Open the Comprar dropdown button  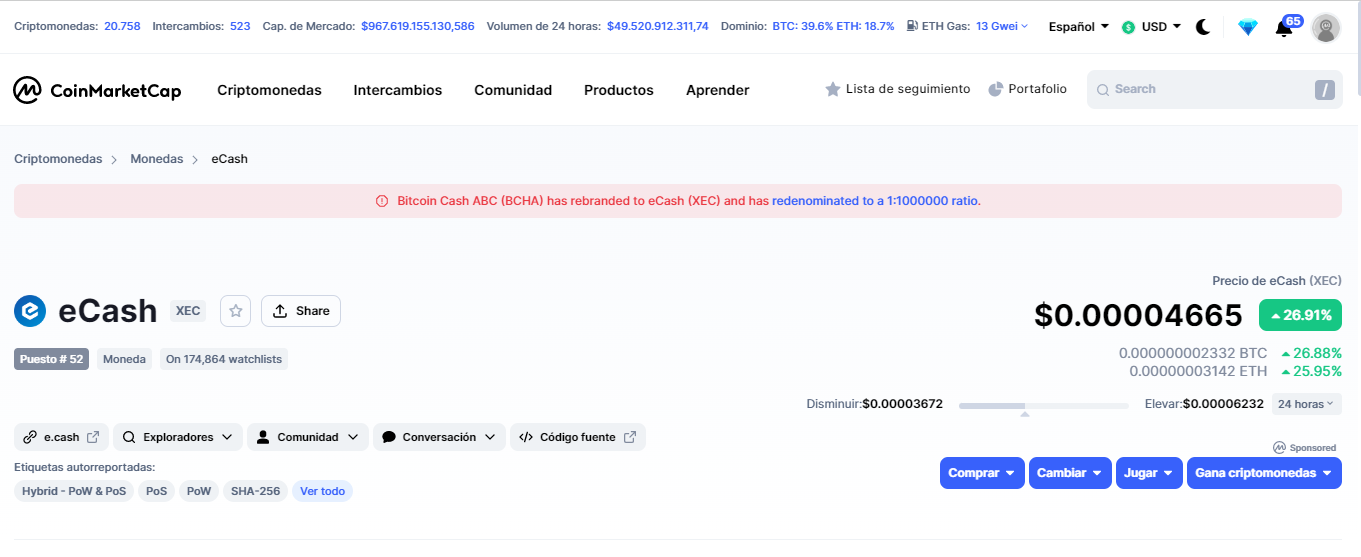tap(982, 473)
